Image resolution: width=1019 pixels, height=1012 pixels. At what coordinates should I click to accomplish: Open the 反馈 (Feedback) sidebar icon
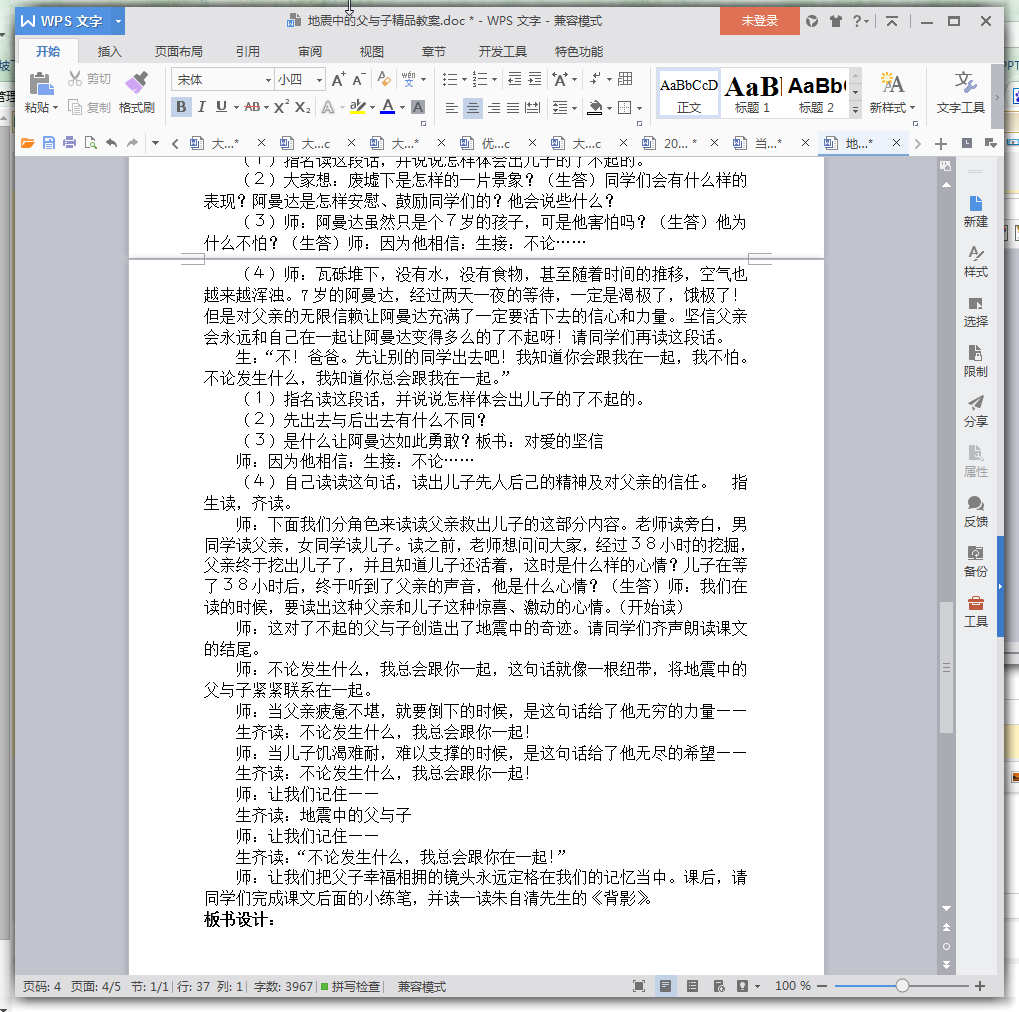tap(975, 512)
